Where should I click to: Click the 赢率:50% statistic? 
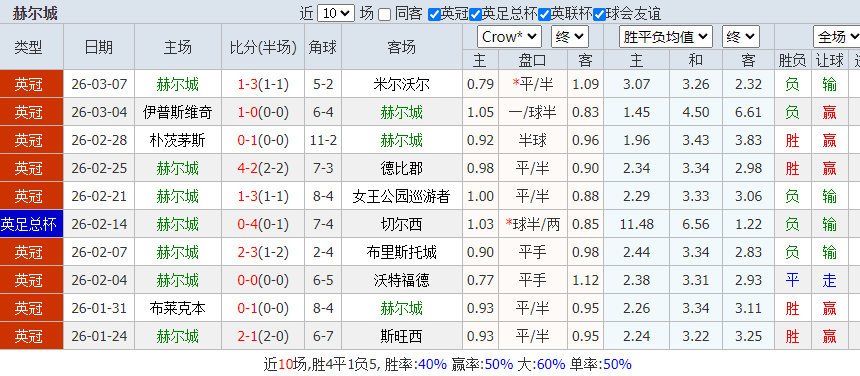[x=482, y=364]
